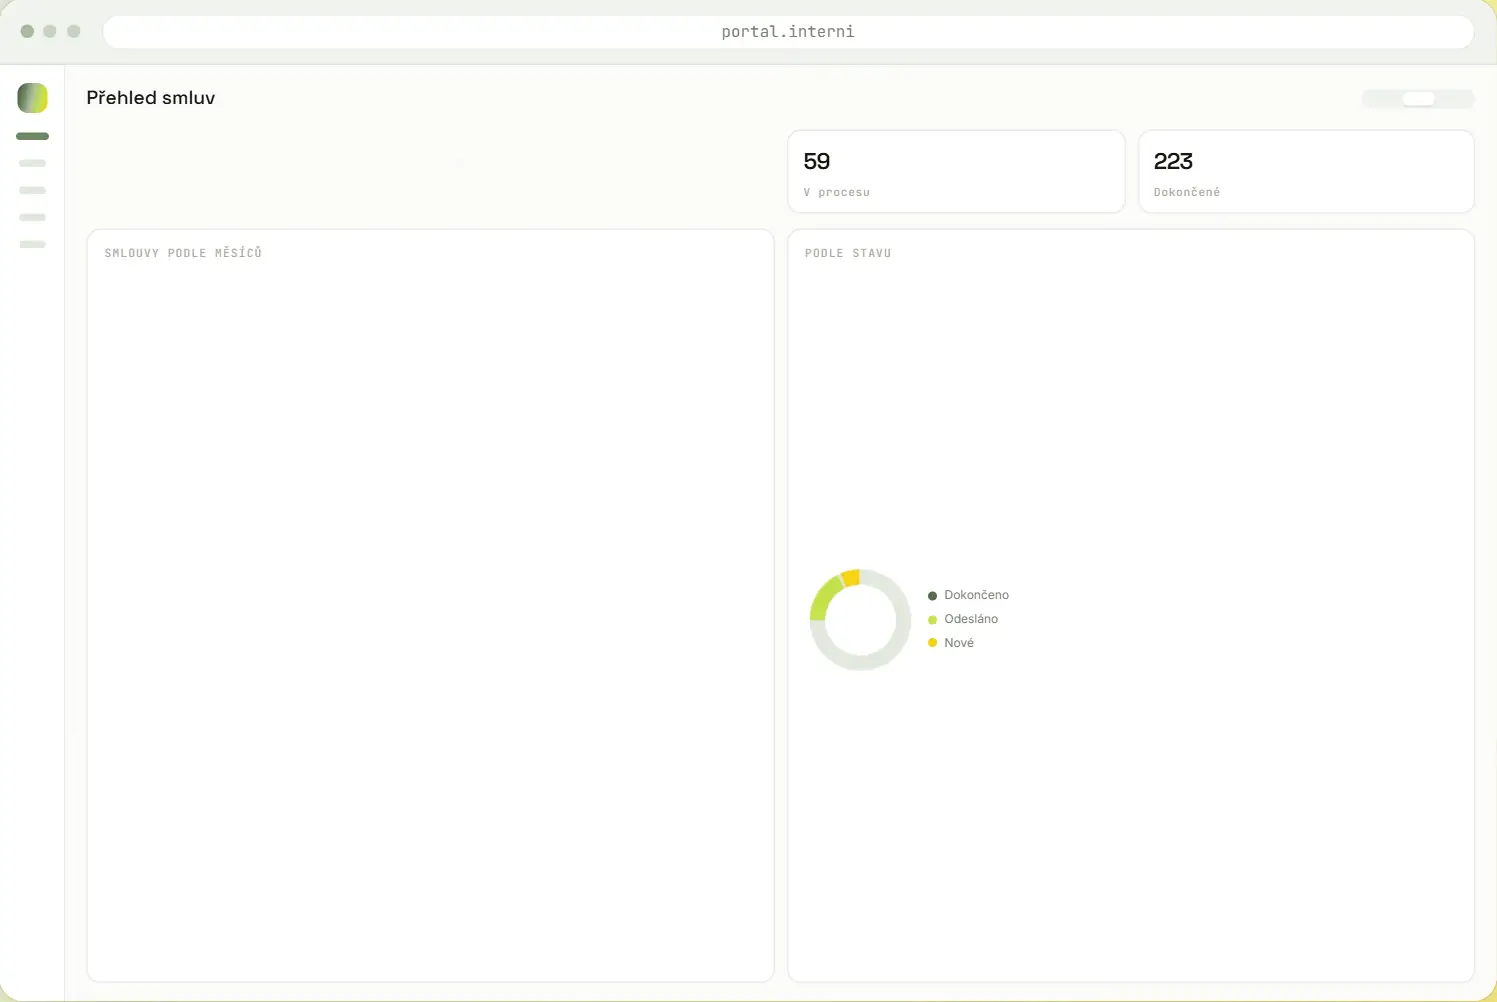Screen dimensions: 1497x1002
Task: Click the "PODLE STAVU" panel heading
Action: click(848, 253)
